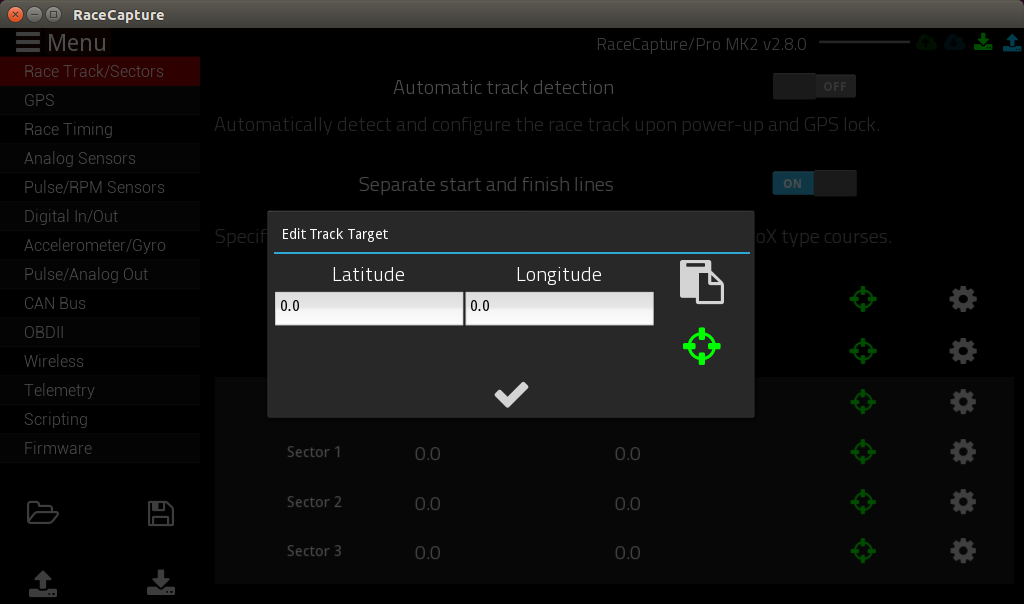Toggle Separate start and finish lines switch
The height and width of the screenshot is (604, 1024).
coord(814,183)
